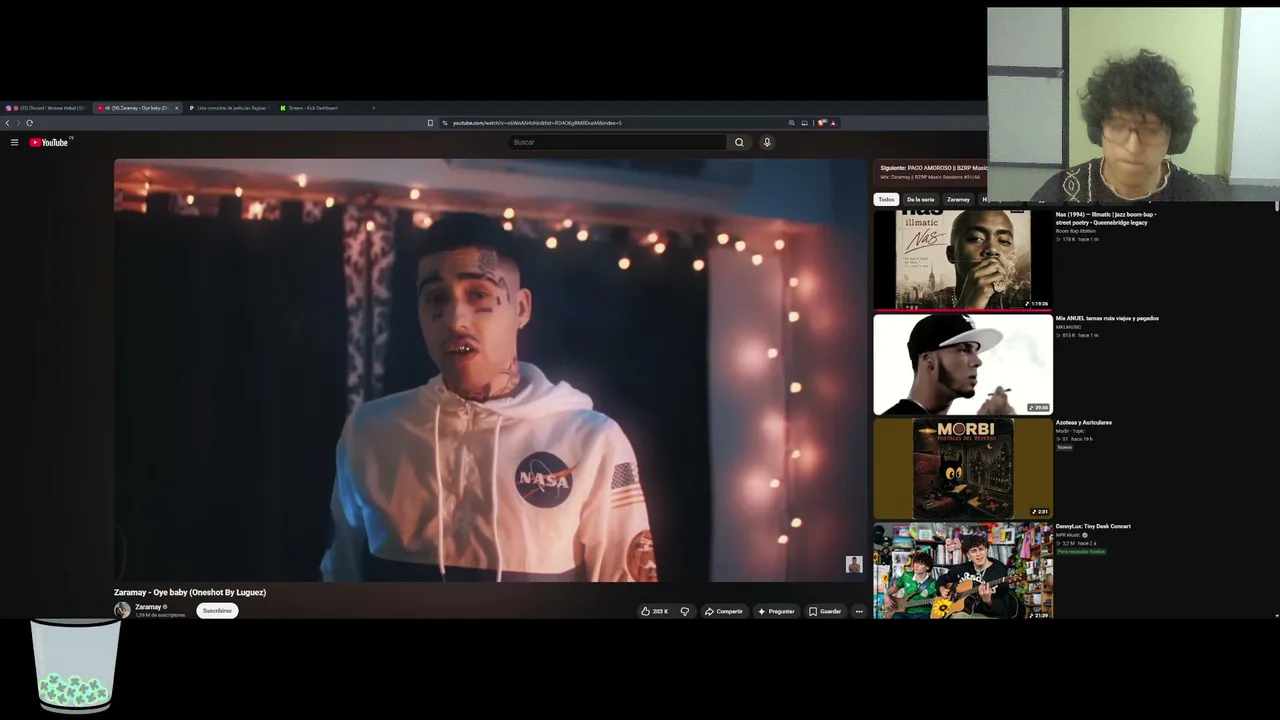Switch to the Discord browser tab
The width and height of the screenshot is (1280, 720).
coord(47,108)
